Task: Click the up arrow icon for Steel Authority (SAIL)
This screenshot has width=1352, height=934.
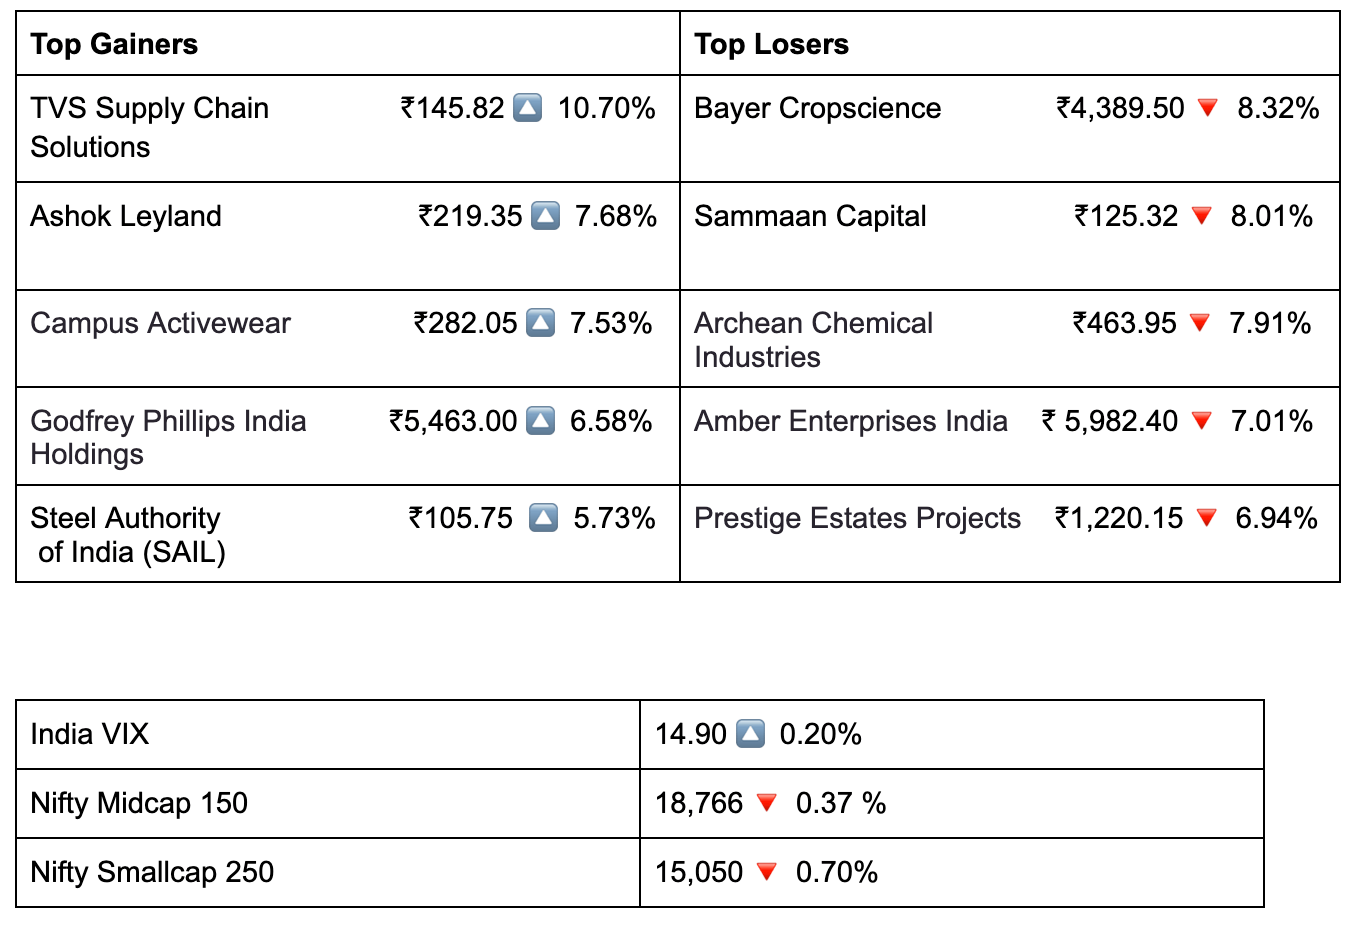Action: (543, 517)
